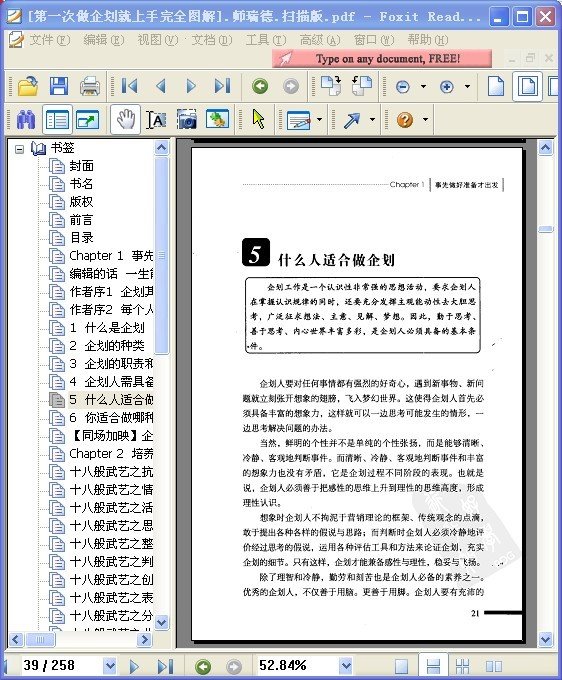Open a file with the folder icon
This screenshot has width=562, height=680.
point(28,86)
